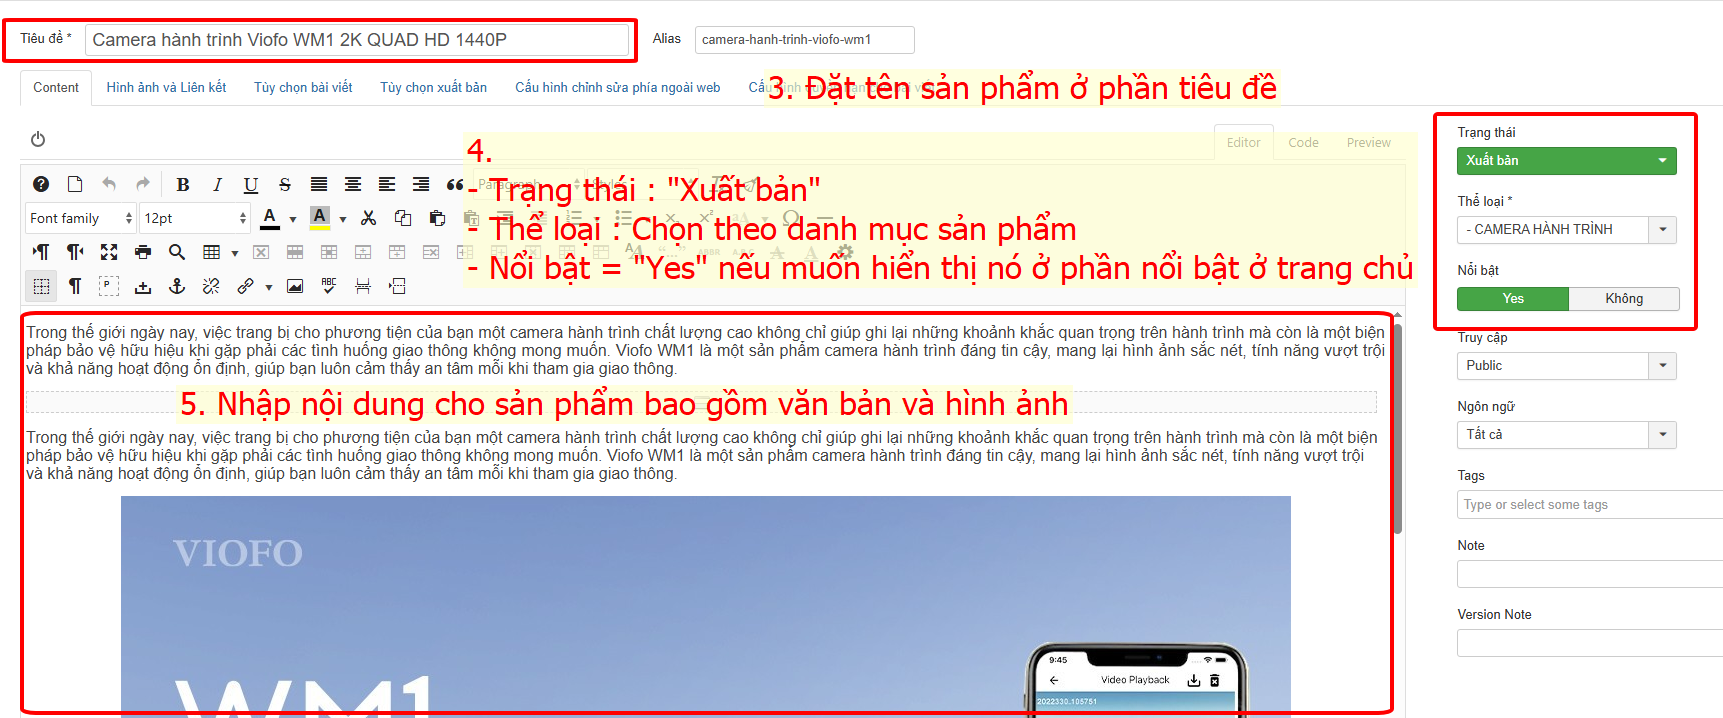Click the Print icon
1723x718 pixels.
(x=143, y=252)
